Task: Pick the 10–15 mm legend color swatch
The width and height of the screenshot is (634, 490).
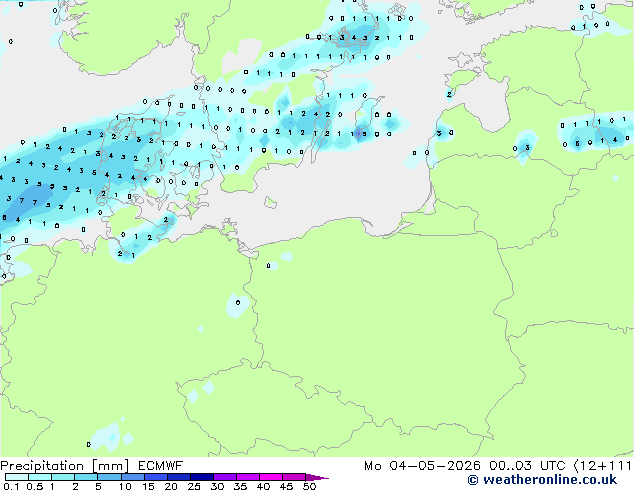Action: (x=132, y=477)
